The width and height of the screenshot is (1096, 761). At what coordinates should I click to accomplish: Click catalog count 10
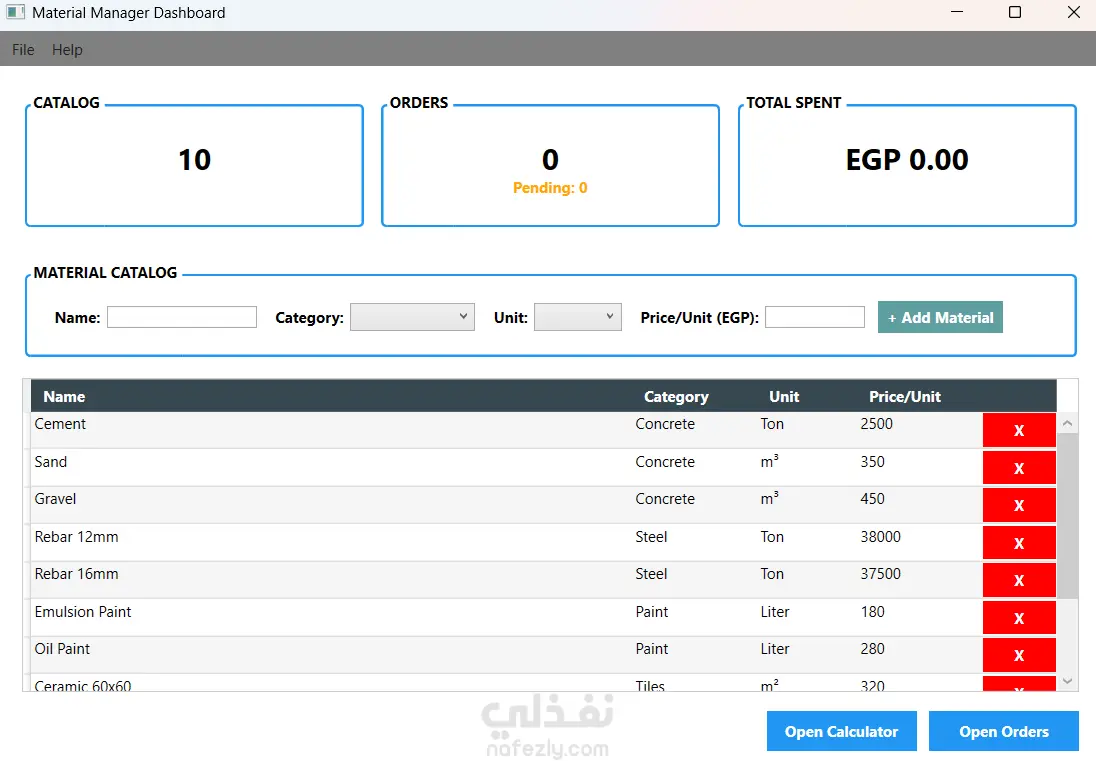(x=194, y=159)
